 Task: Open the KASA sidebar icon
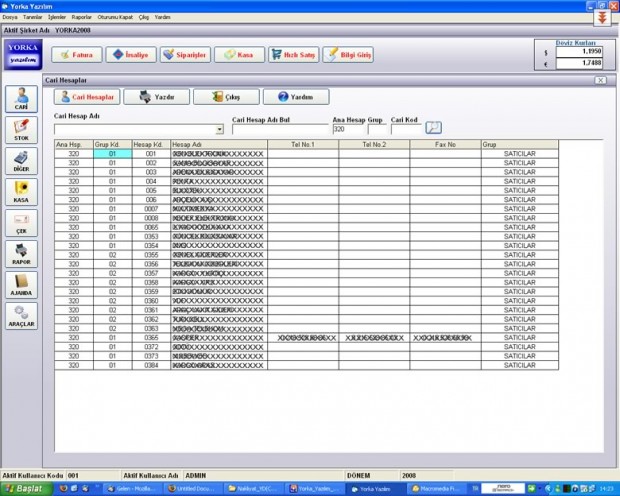tap(21, 192)
